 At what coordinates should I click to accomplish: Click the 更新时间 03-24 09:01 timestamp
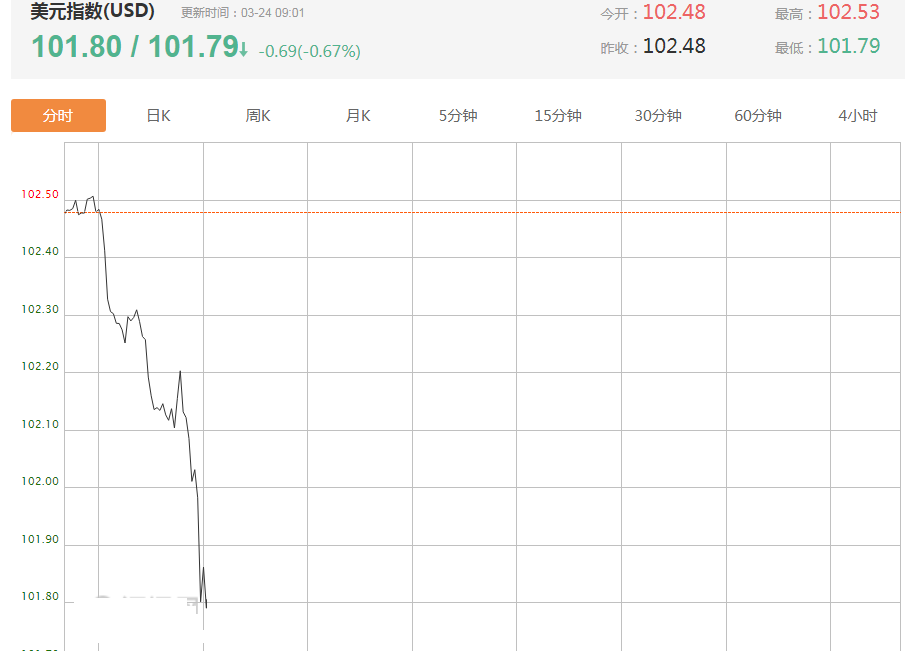click(243, 13)
